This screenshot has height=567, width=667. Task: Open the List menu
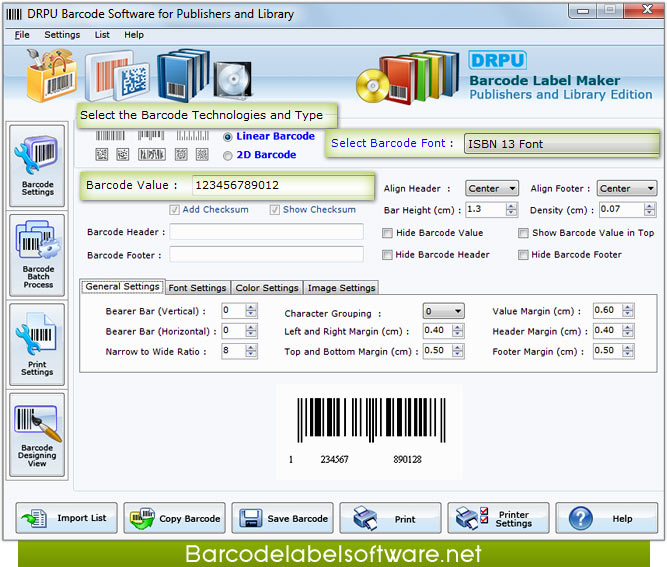(102, 35)
